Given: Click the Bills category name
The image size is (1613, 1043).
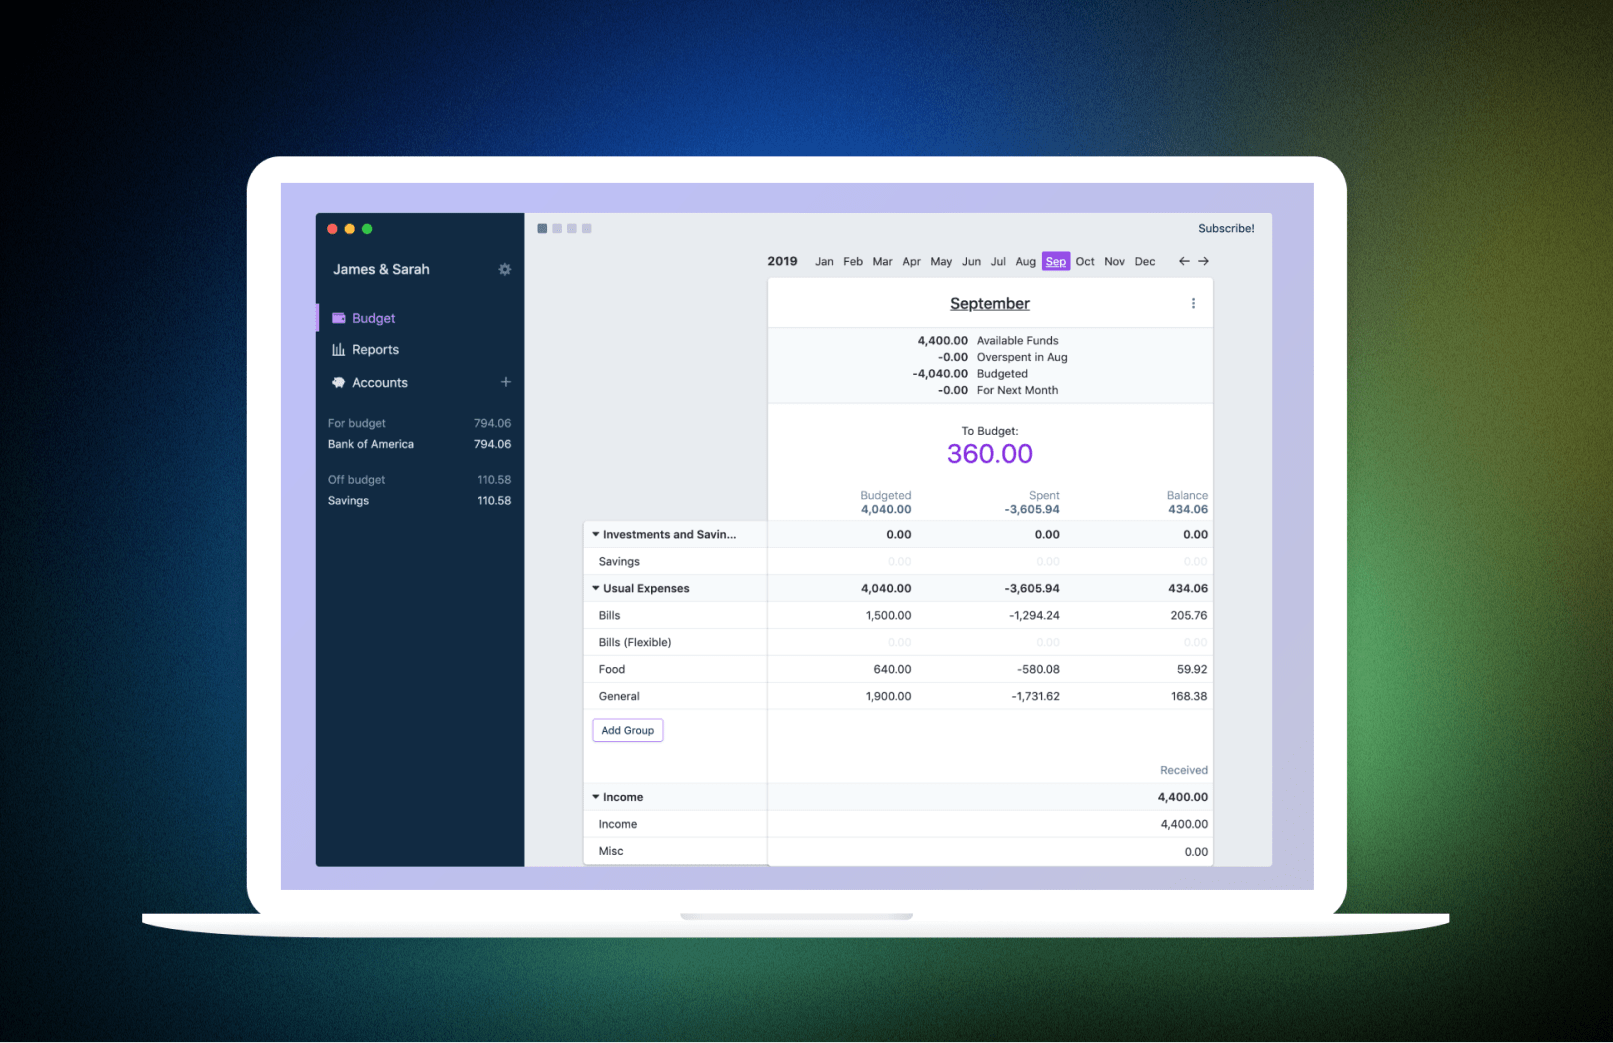Looking at the screenshot, I should tap(609, 616).
